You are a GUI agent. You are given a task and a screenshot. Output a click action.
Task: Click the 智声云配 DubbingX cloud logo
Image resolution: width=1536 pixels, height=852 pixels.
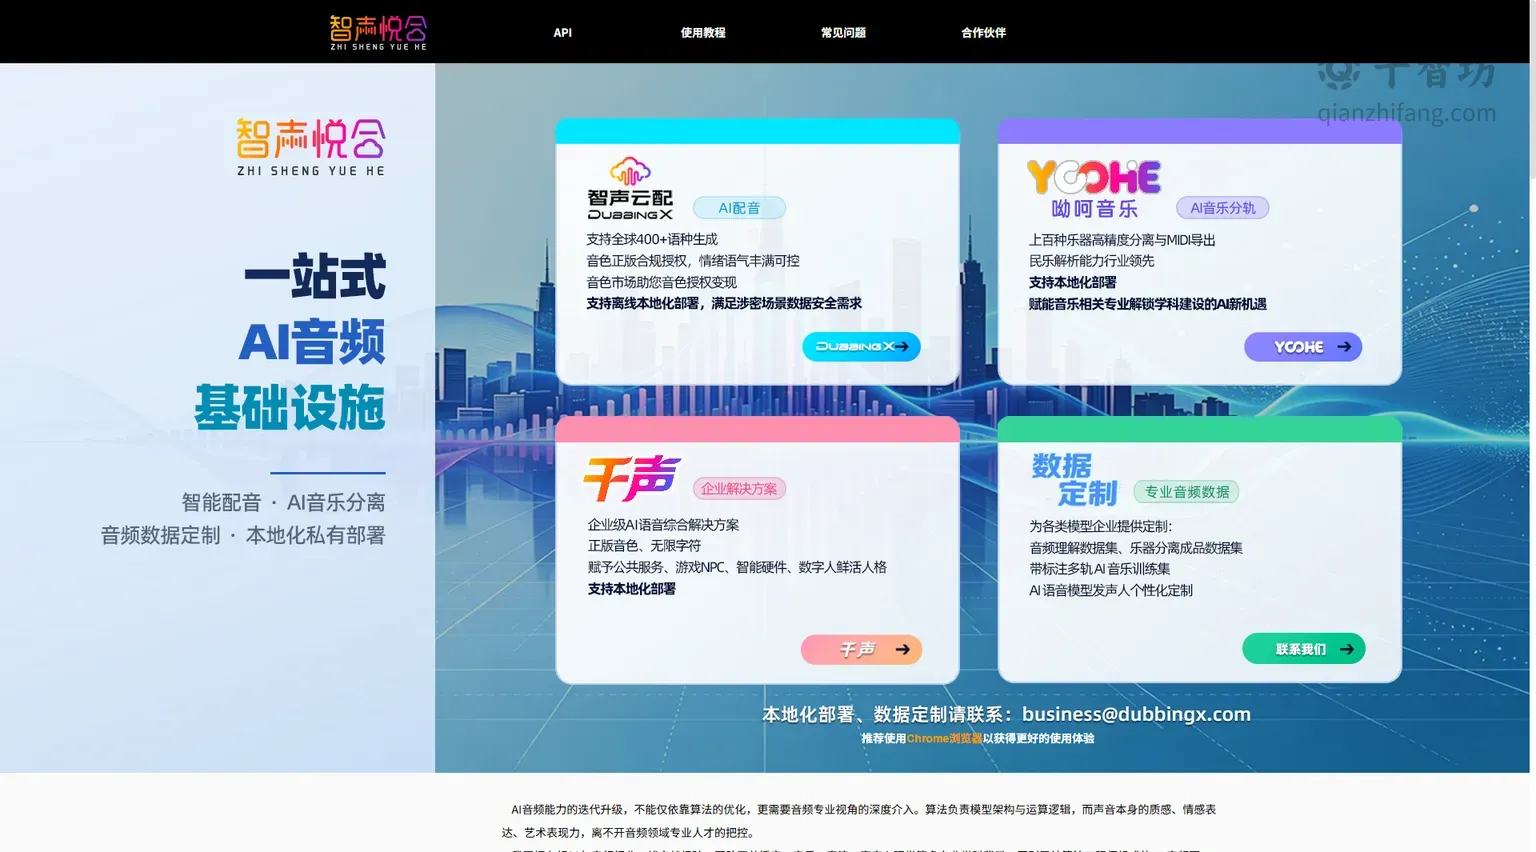[x=630, y=188]
